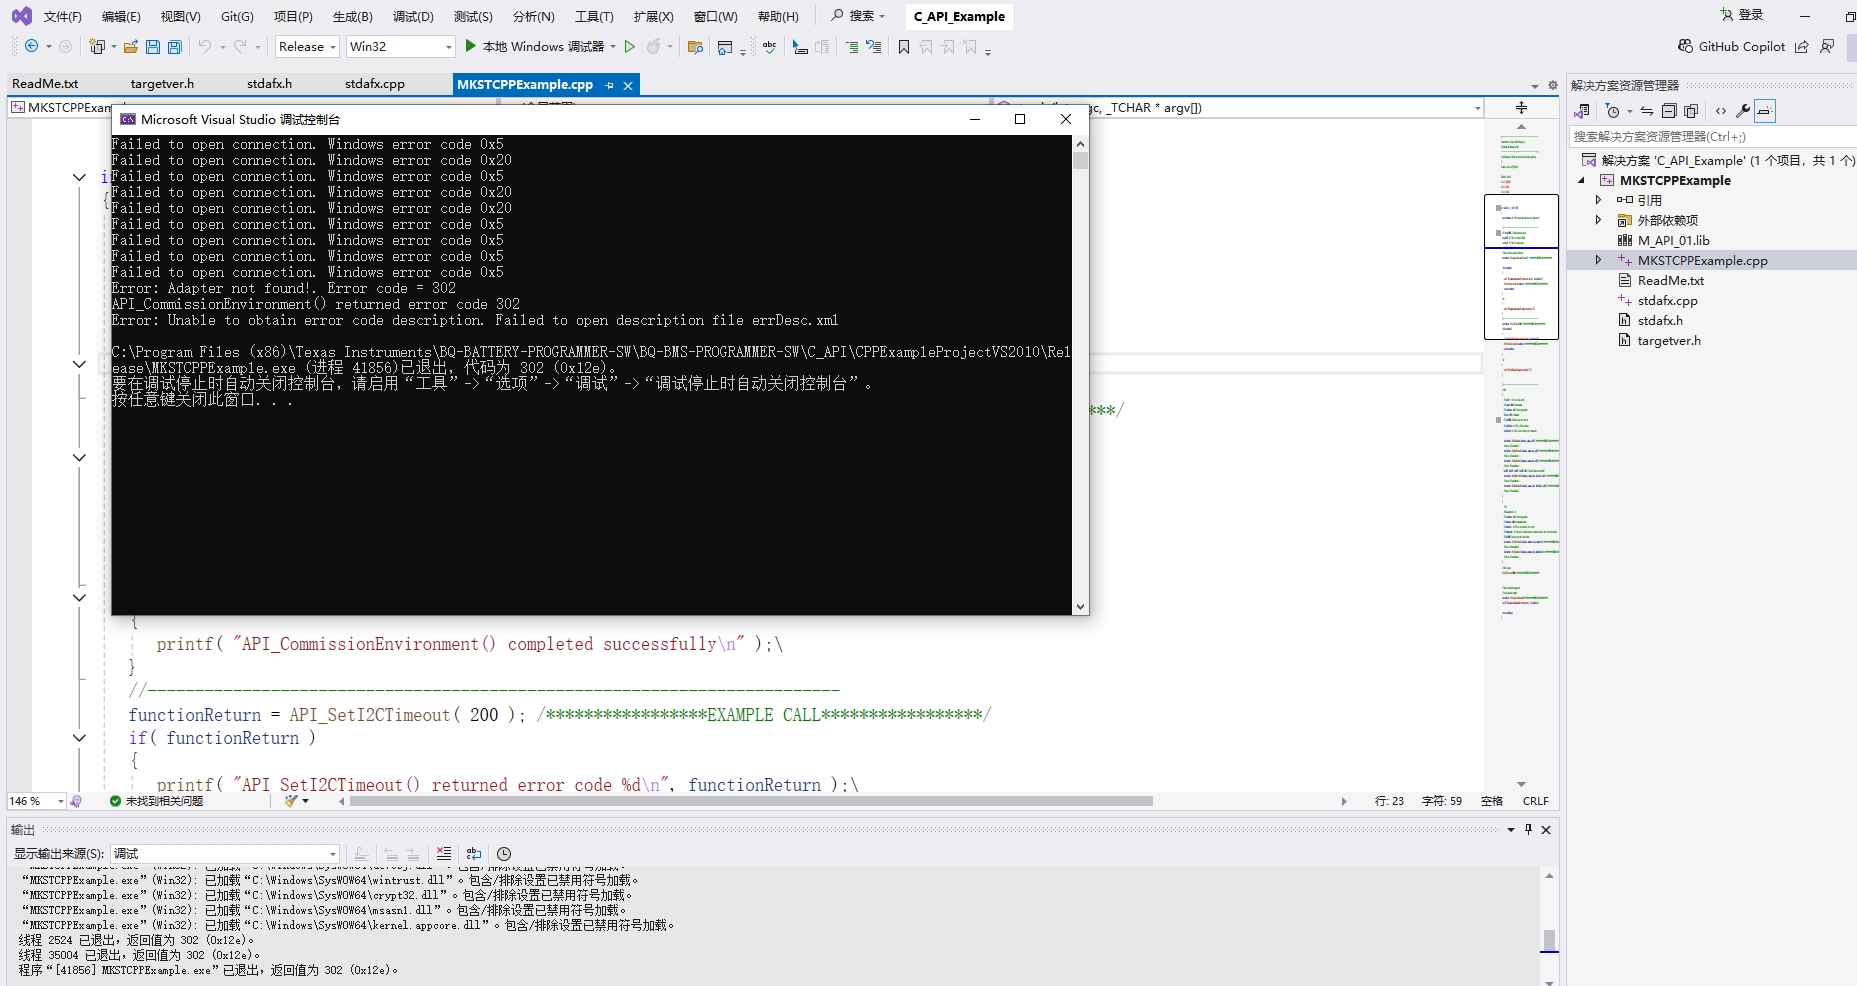The width and height of the screenshot is (1857, 986).
Task: Click the code minimap viewport box
Action: click(1521, 266)
